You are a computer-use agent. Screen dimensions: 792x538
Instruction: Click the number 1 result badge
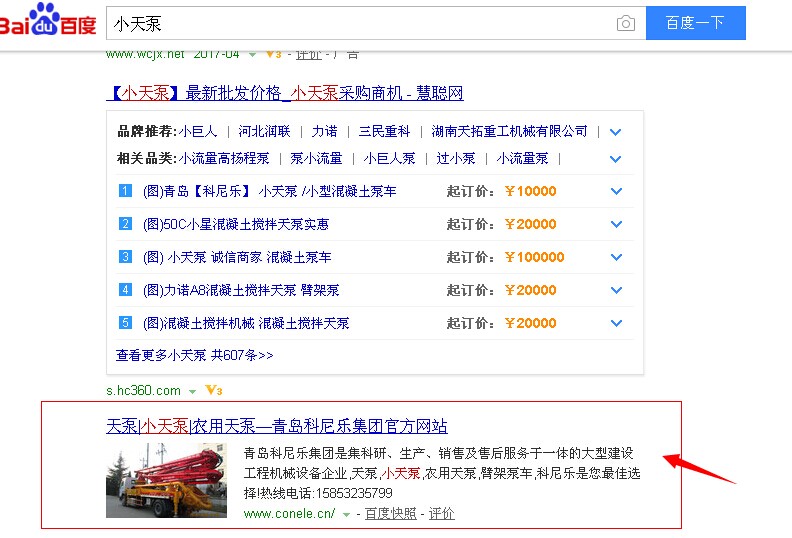pyautogui.click(x=125, y=191)
